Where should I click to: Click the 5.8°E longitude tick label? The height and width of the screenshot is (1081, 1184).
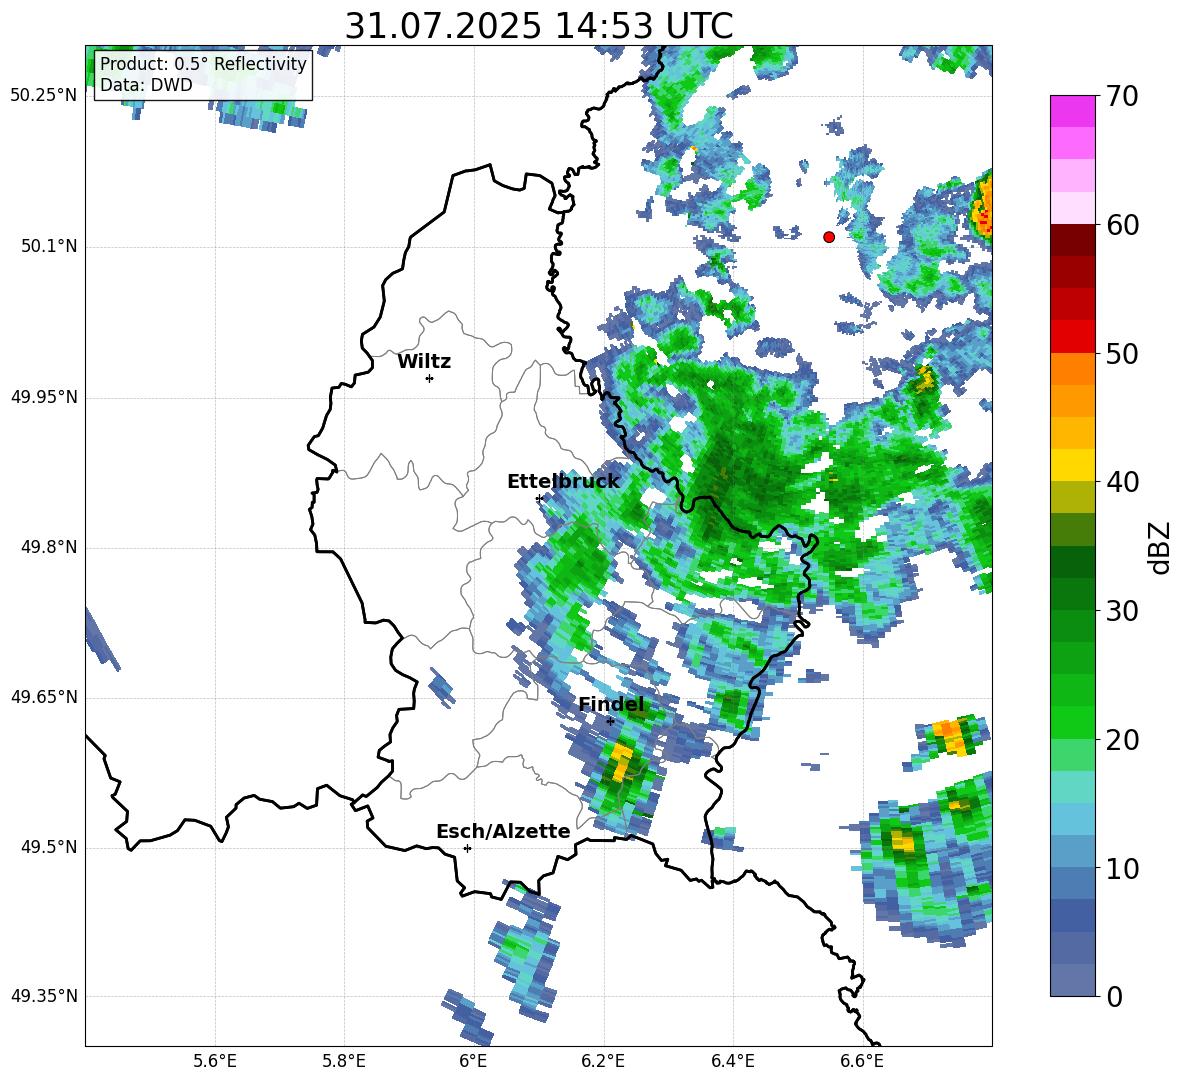pos(344,1061)
